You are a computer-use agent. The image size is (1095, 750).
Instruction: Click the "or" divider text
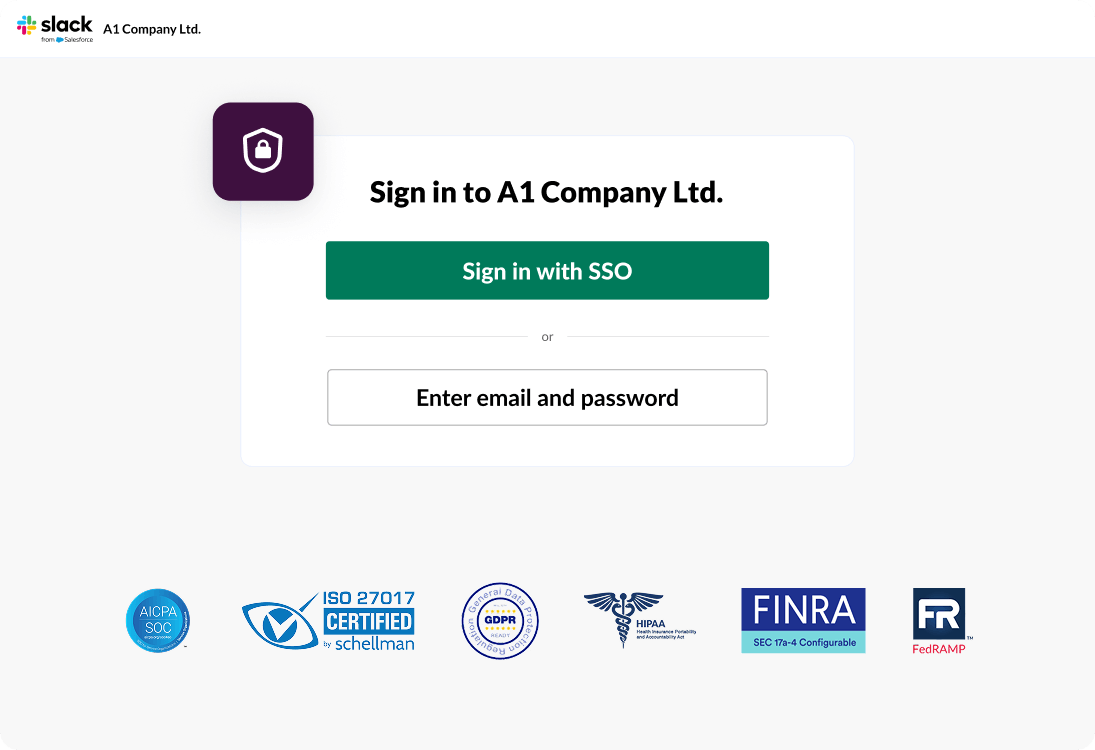tap(547, 337)
